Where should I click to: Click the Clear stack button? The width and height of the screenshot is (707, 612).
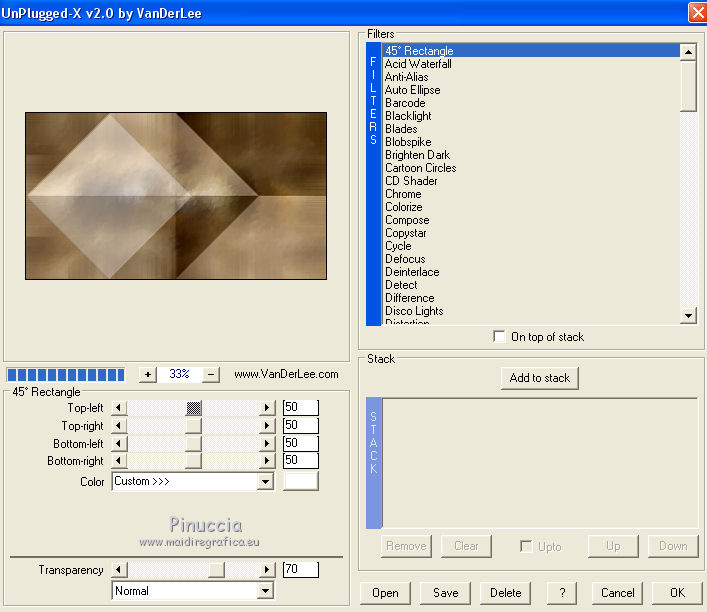pos(466,546)
